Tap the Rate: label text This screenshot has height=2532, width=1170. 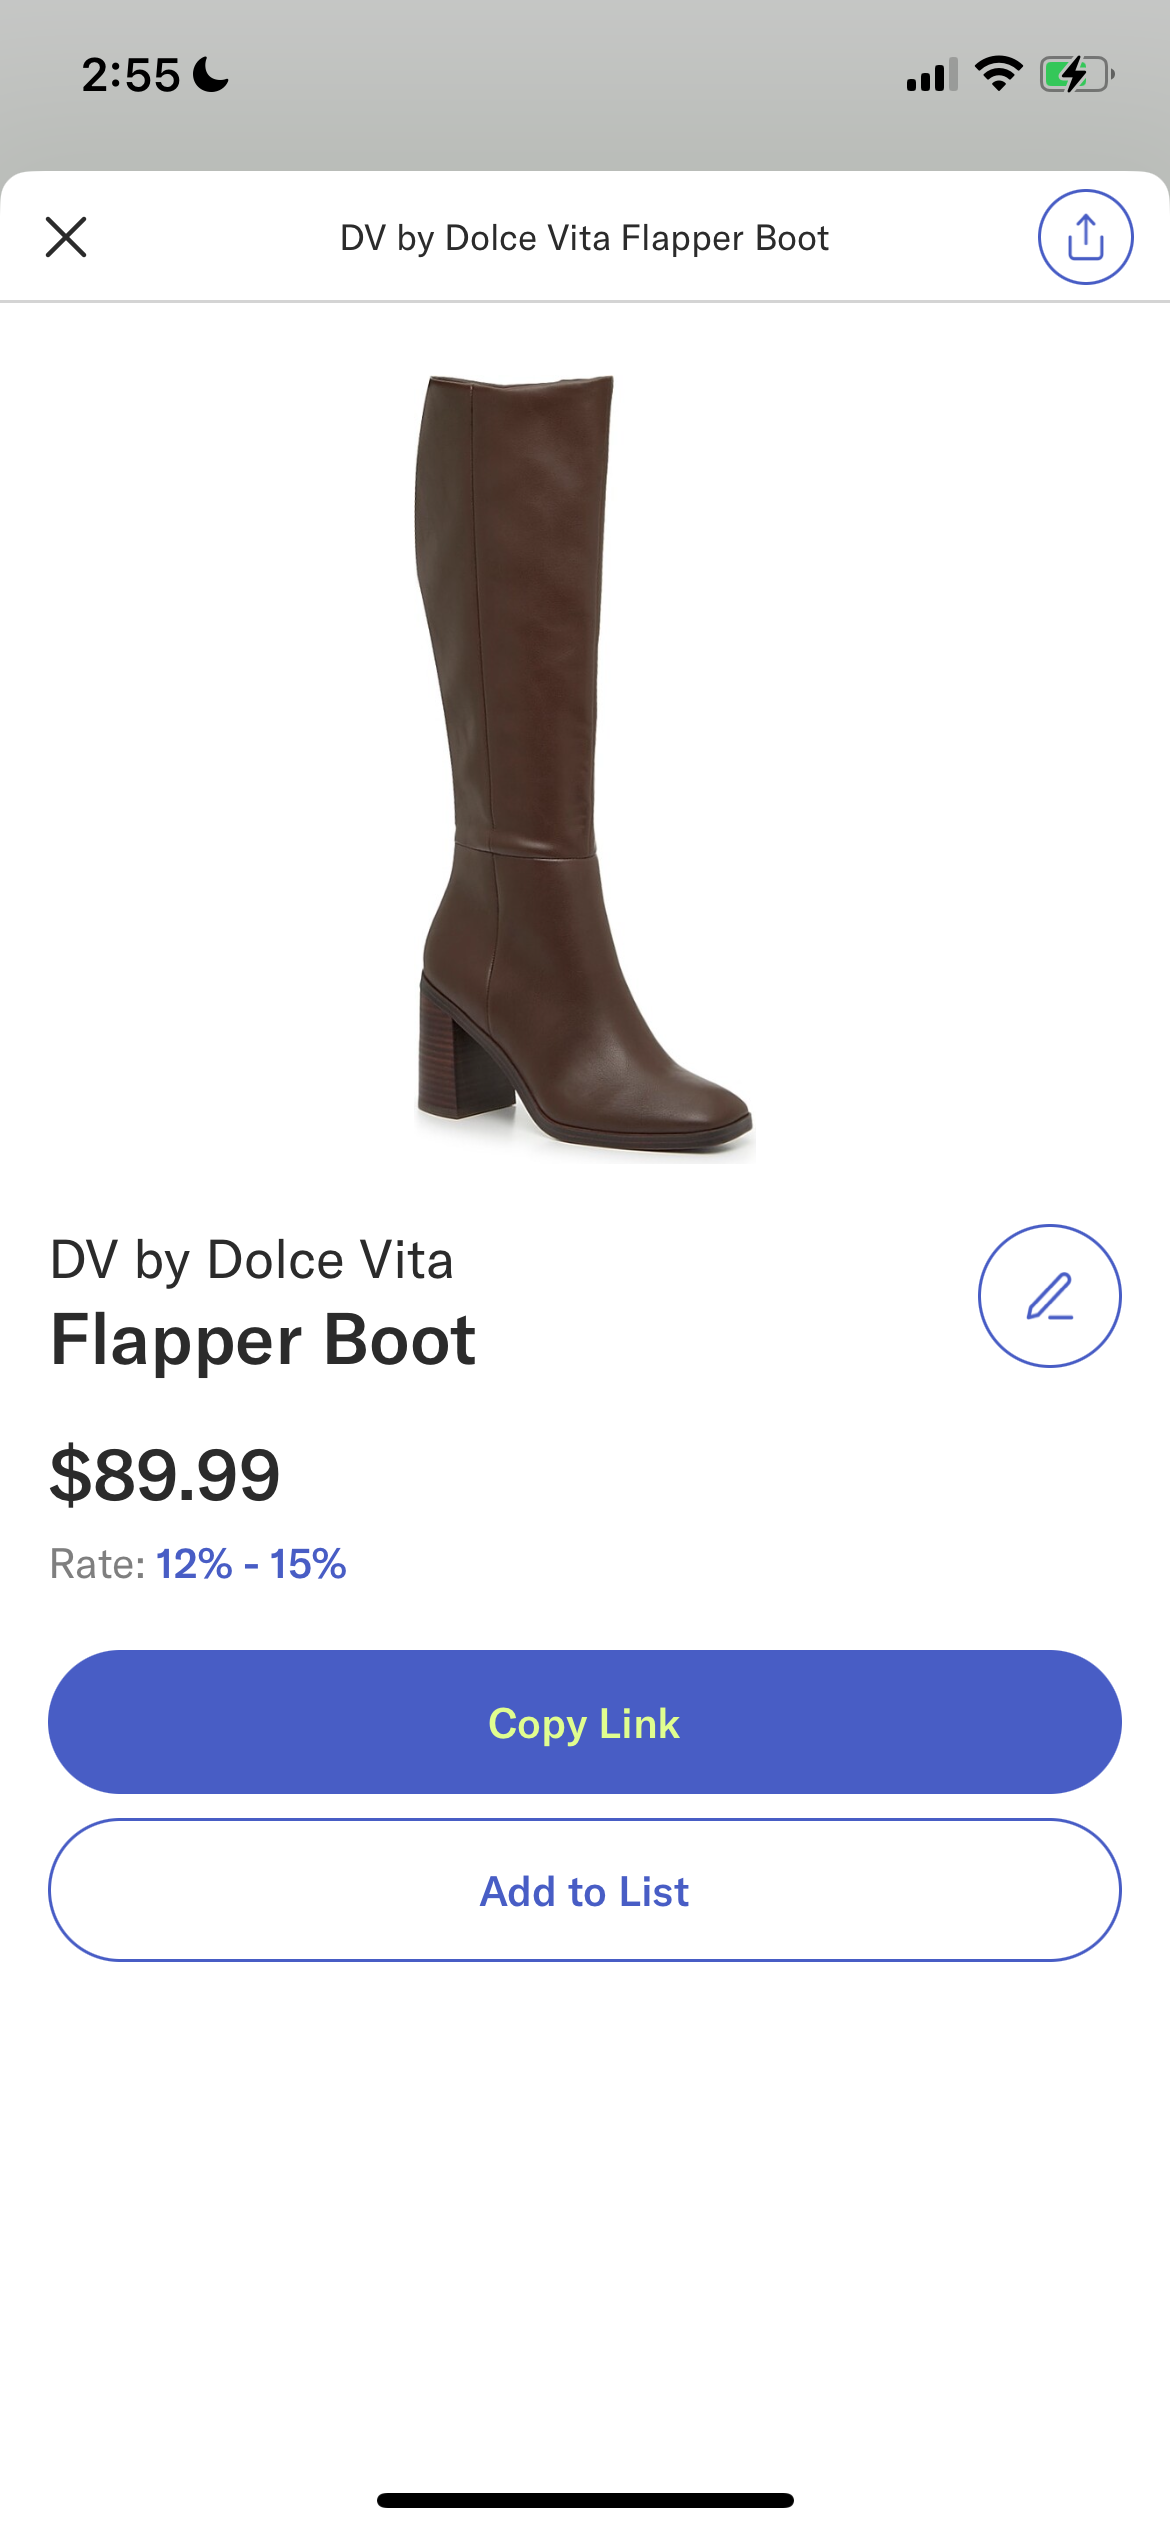click(98, 1564)
